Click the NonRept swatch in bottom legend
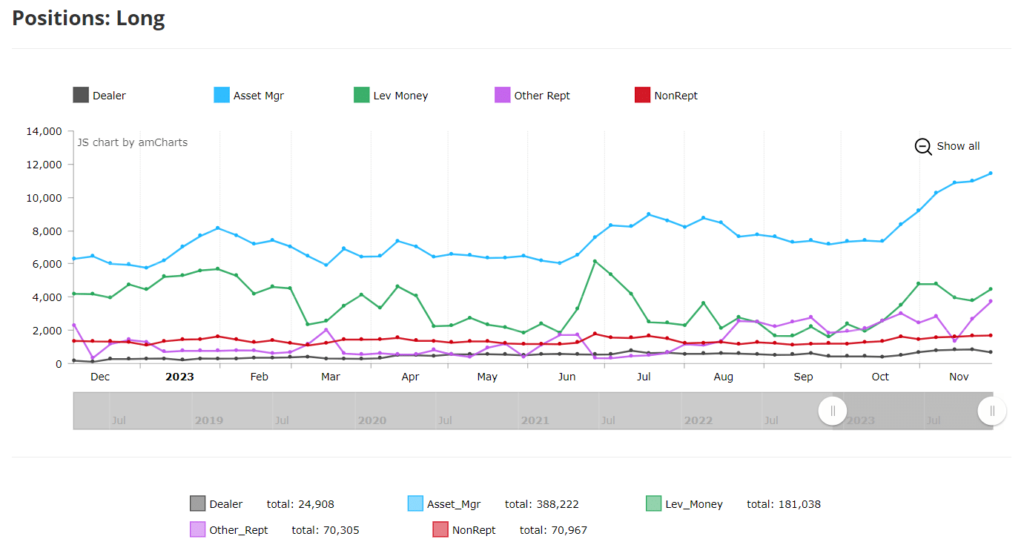The image size is (1024, 542). pyautogui.click(x=440, y=529)
